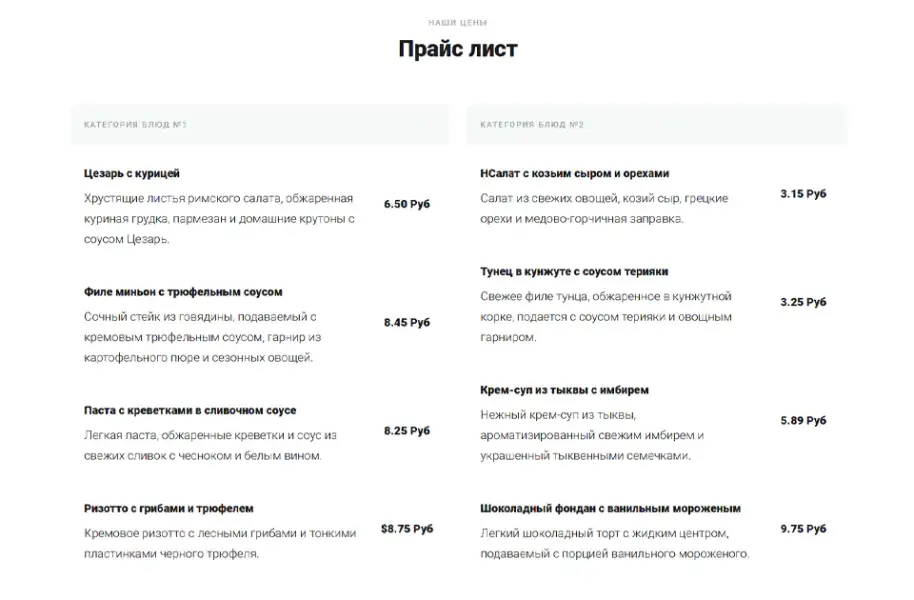Click the 3.25 Руб price

point(803,302)
